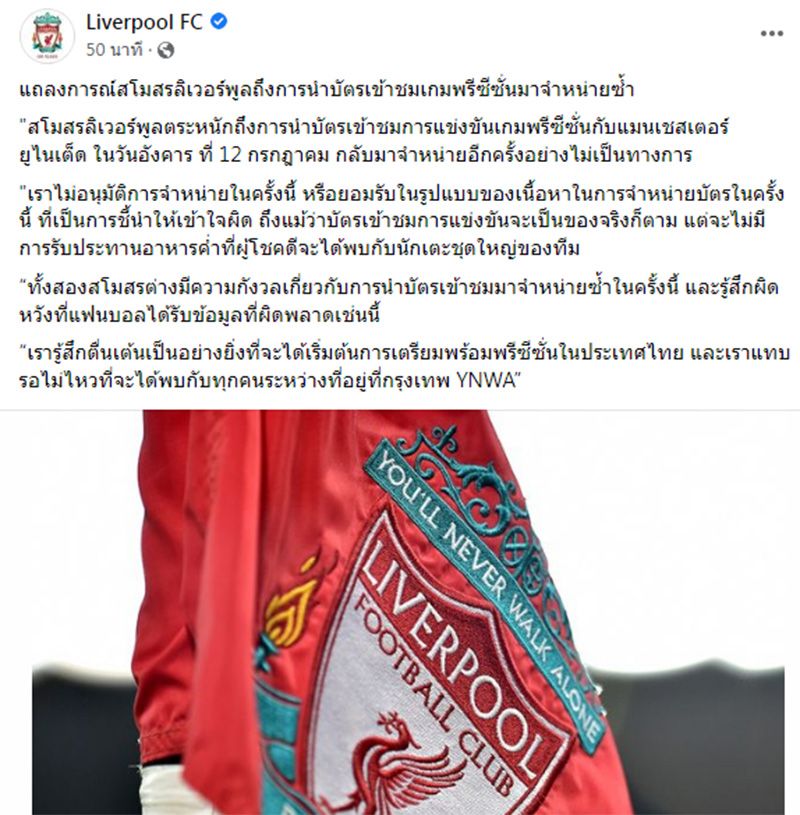Image resolution: width=800 pixels, height=815 pixels.
Task: Click the paragraph beginning 'ทั้งสองสโมสร'
Action: [399, 301]
